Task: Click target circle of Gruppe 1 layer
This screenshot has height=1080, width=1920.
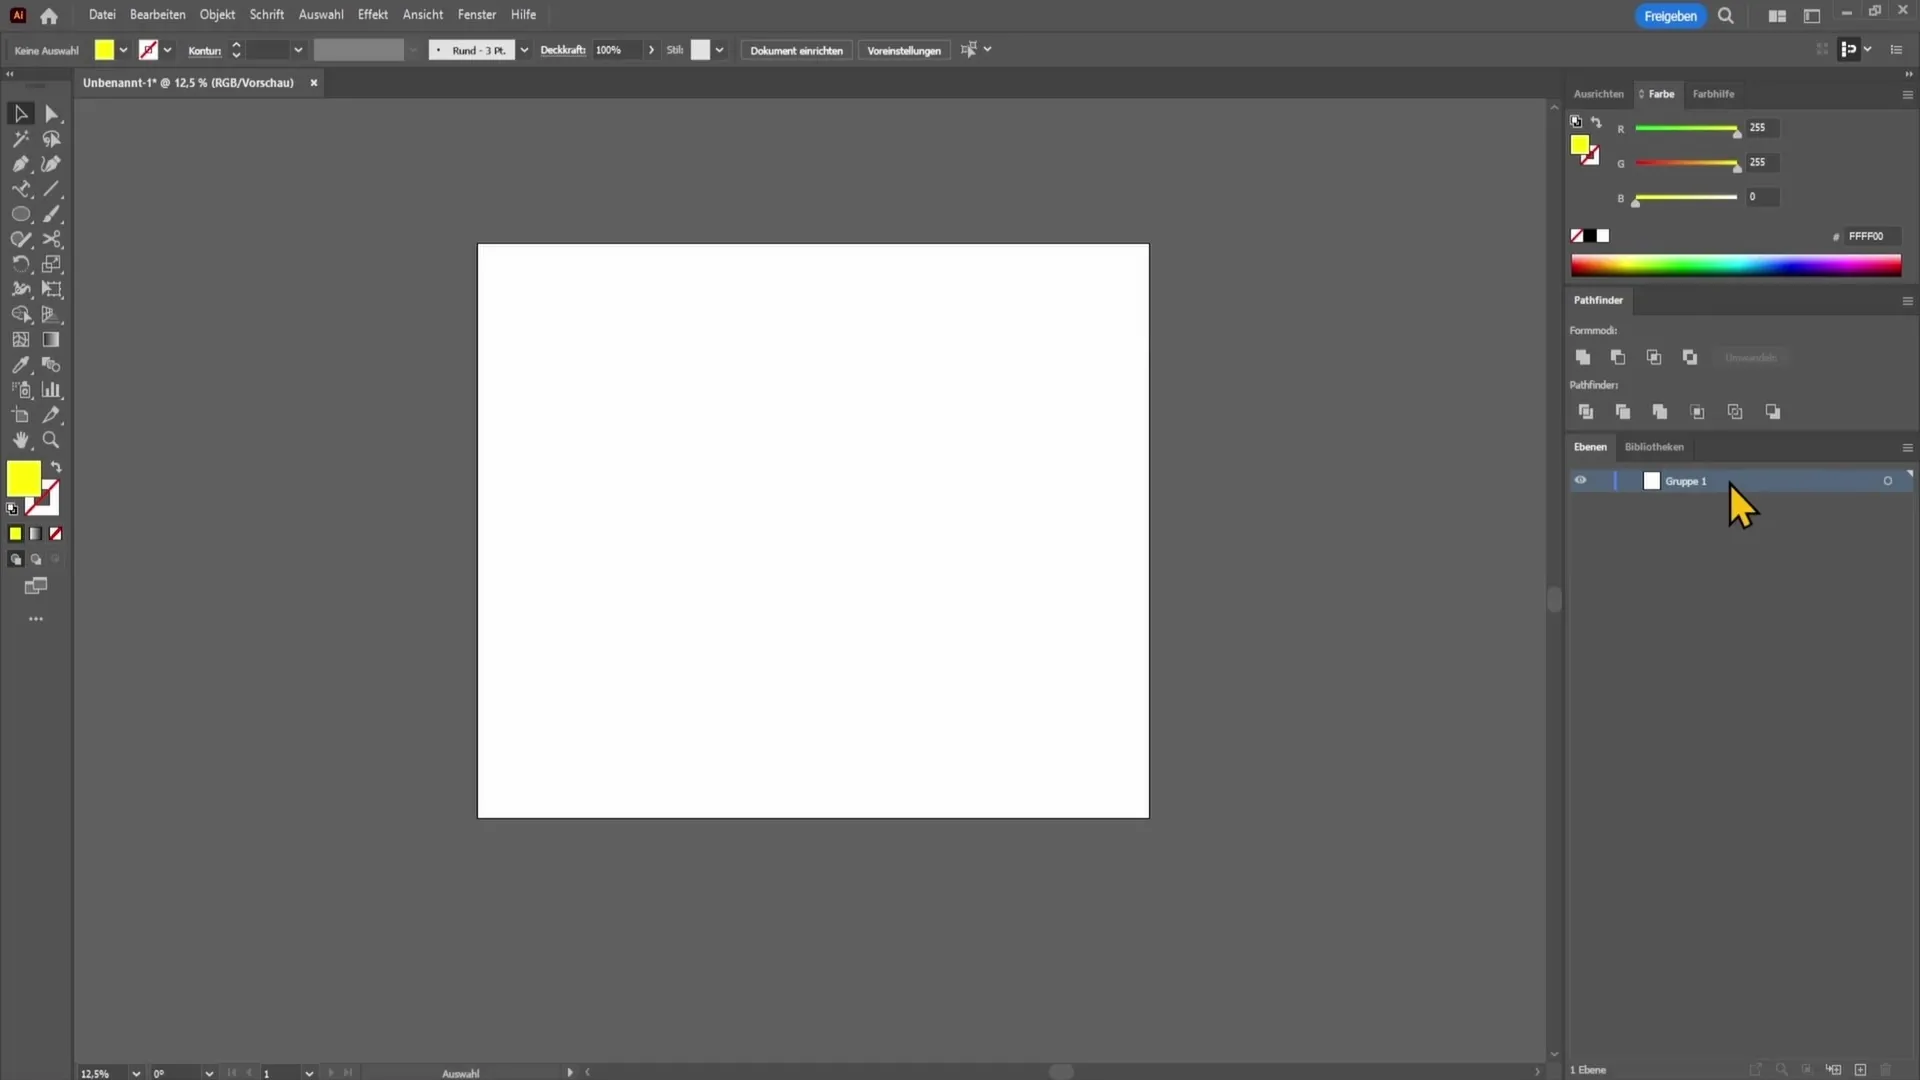Action: tap(1888, 481)
